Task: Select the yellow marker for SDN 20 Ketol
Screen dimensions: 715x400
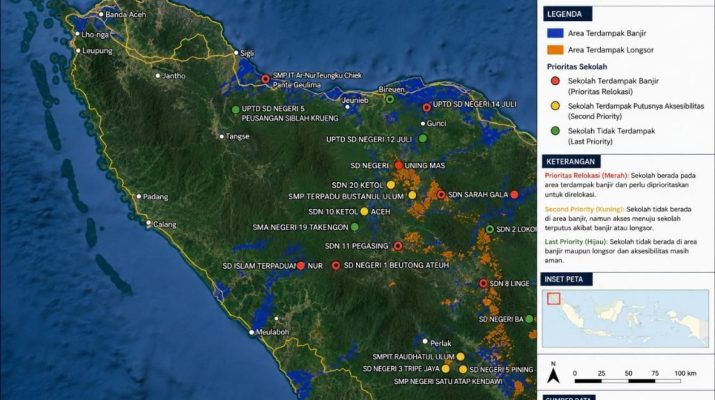Action: pyautogui.click(x=391, y=185)
